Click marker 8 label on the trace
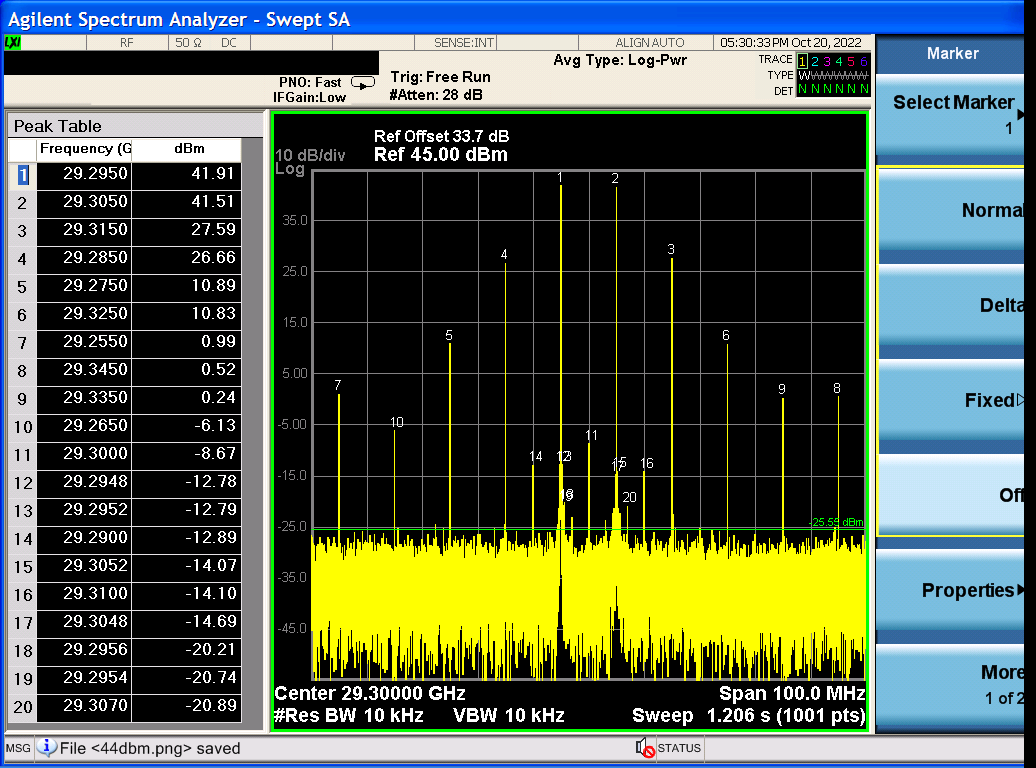The image size is (1036, 768). click(836, 389)
